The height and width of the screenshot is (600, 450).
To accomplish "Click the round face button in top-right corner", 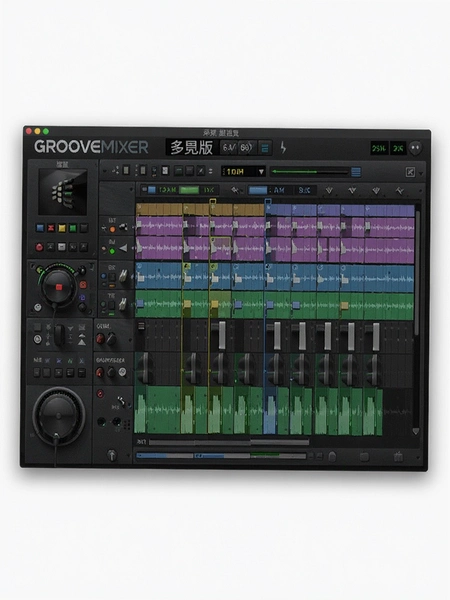I will [x=415, y=148].
